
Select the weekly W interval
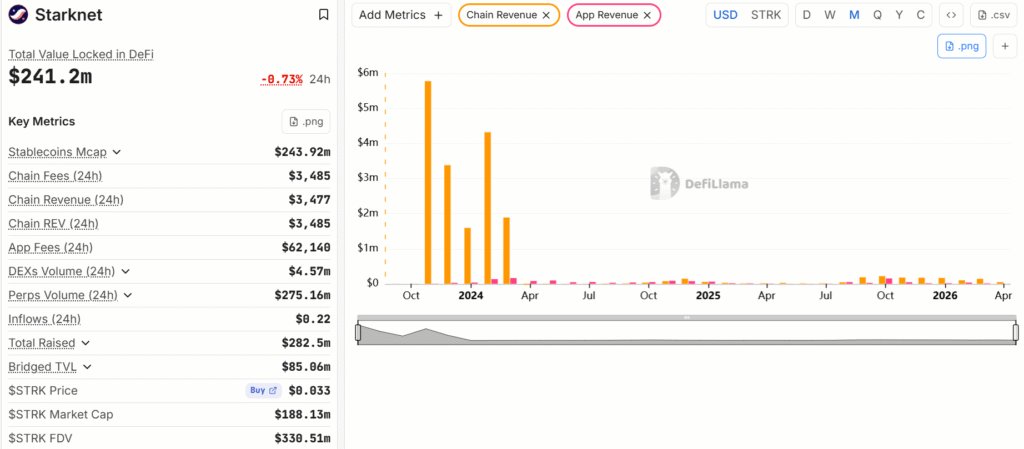829,15
